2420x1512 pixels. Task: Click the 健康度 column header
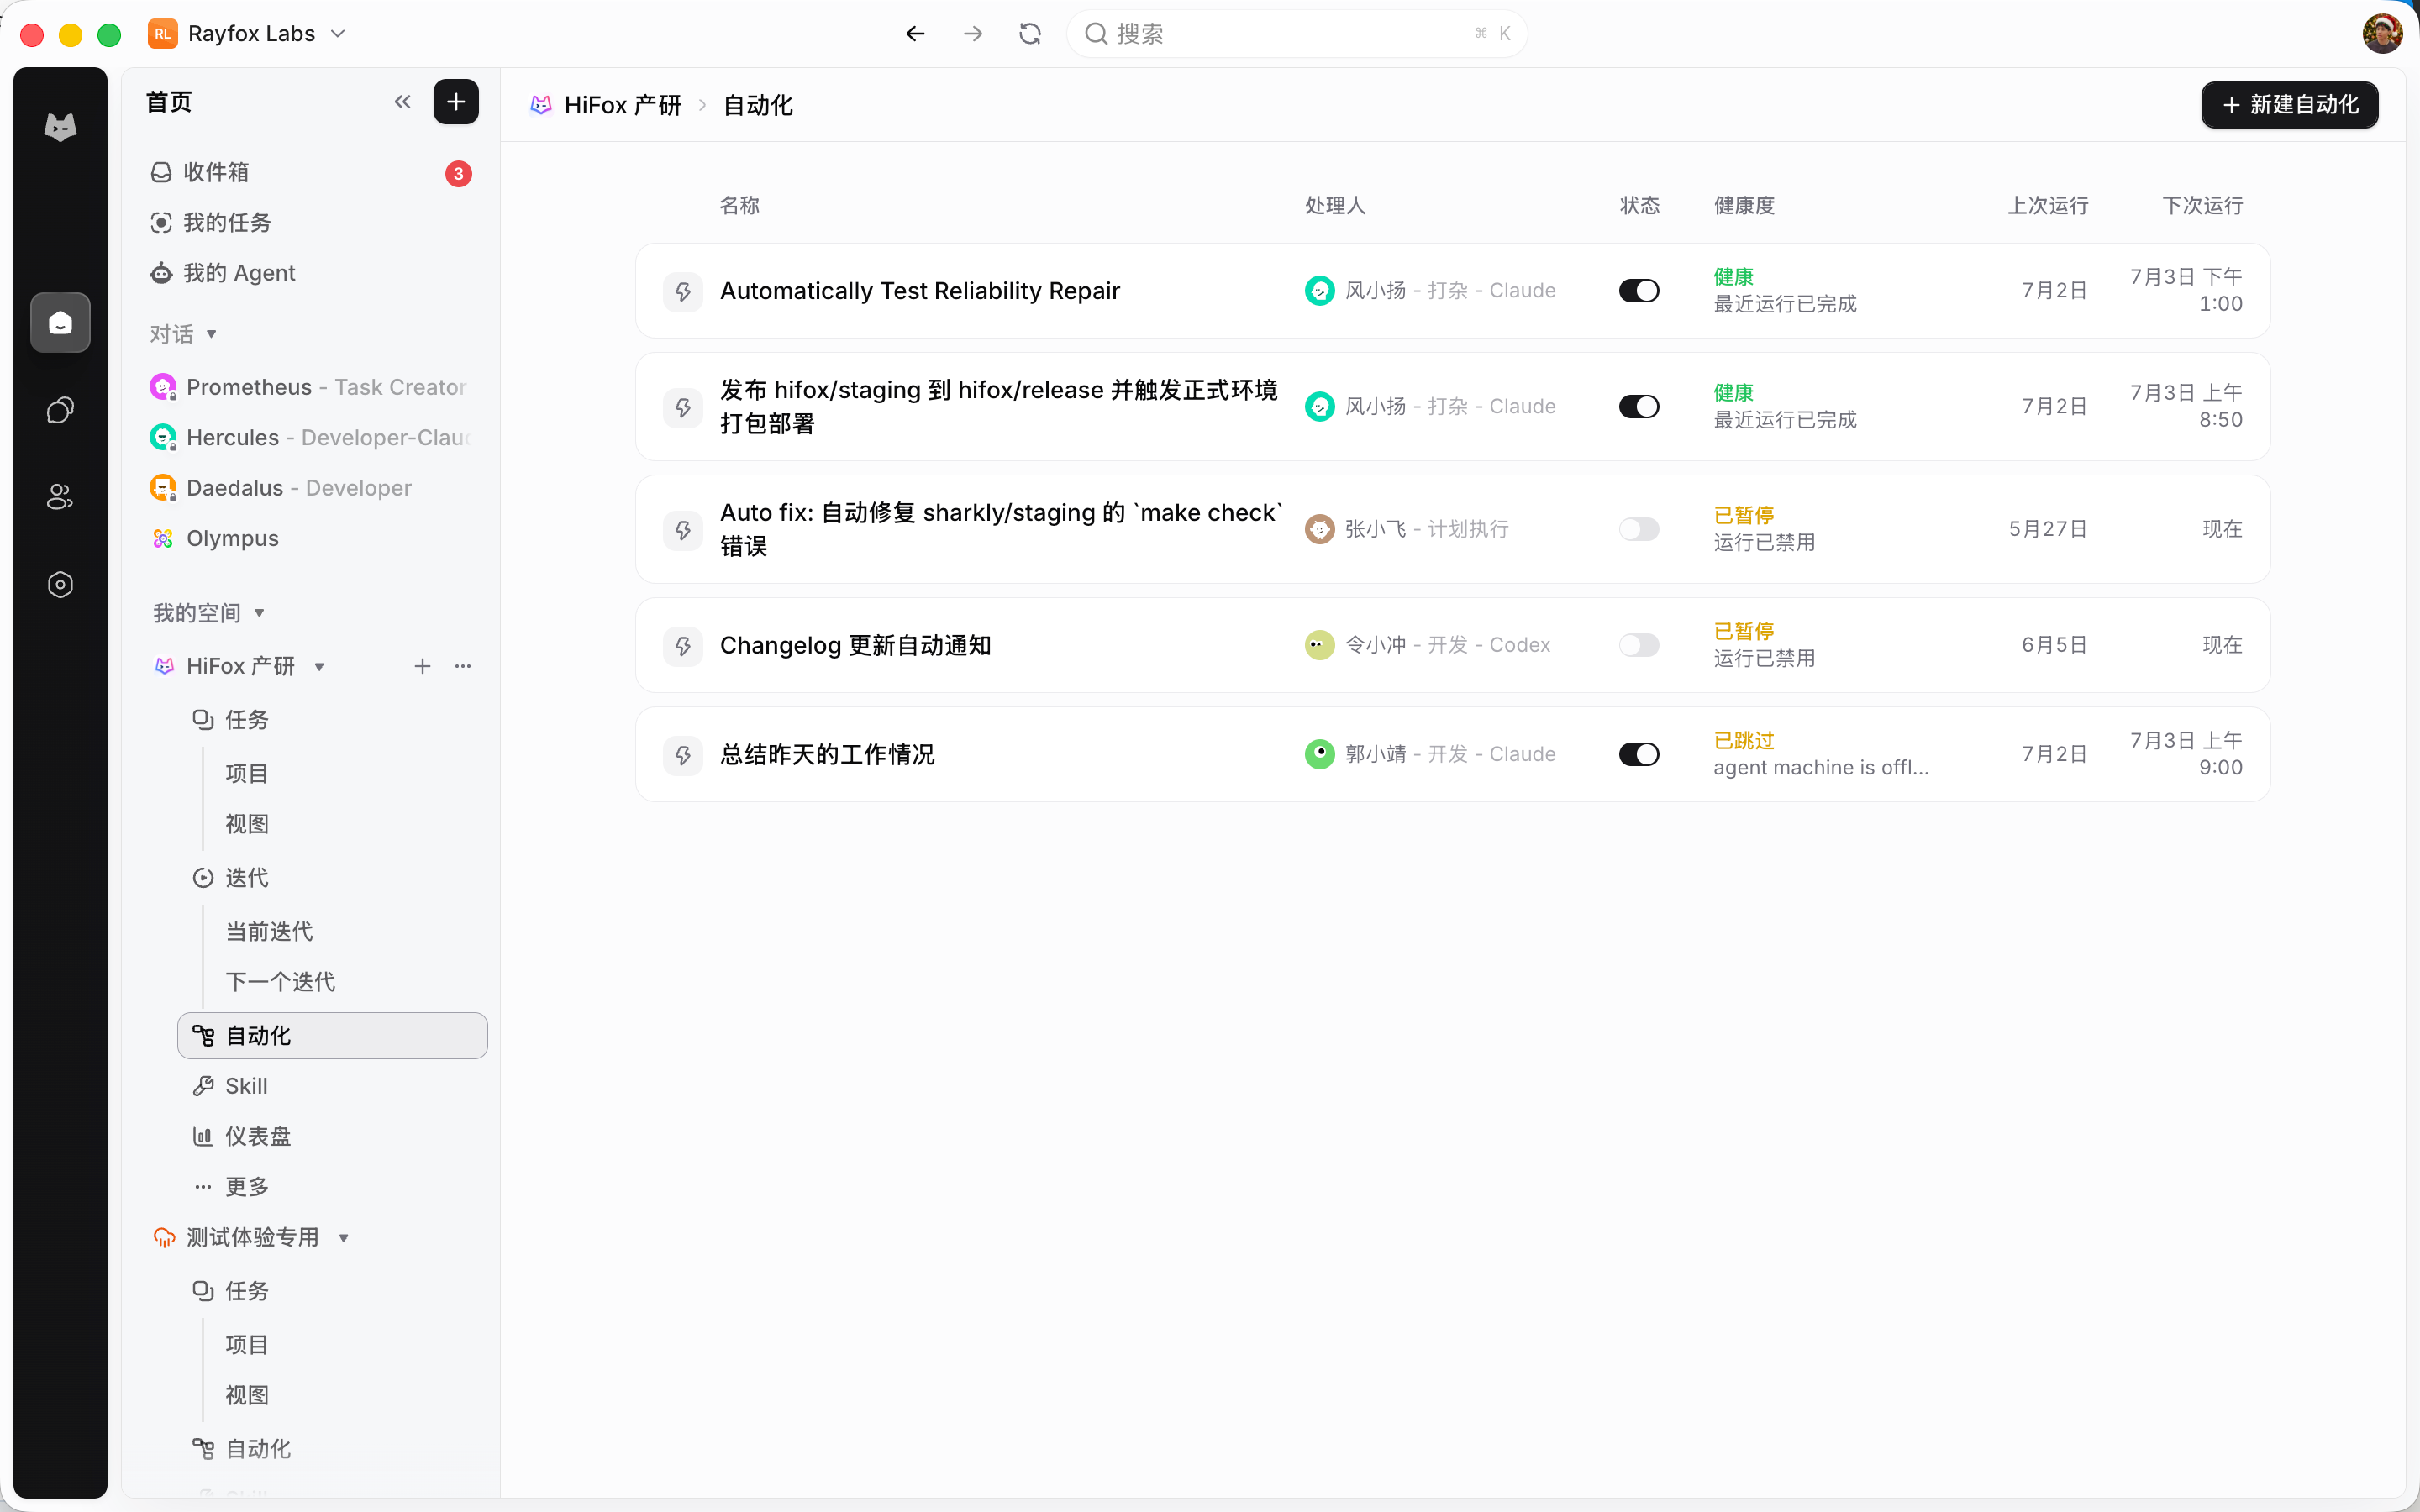coord(1744,206)
